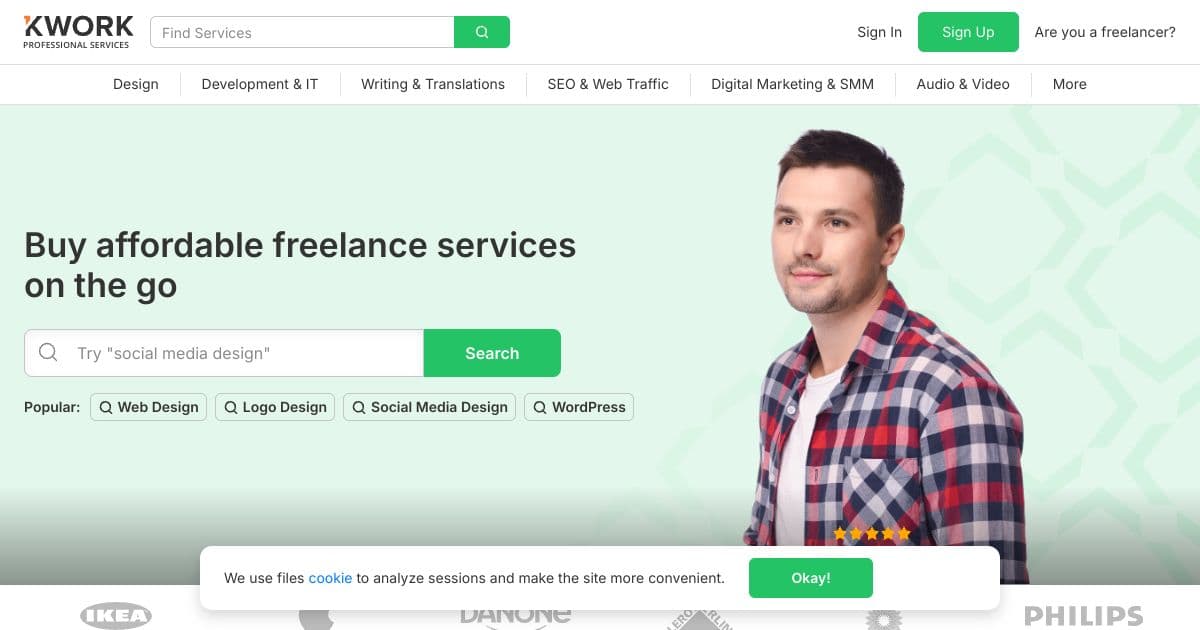Click the five-star rating on the model photo

click(872, 533)
